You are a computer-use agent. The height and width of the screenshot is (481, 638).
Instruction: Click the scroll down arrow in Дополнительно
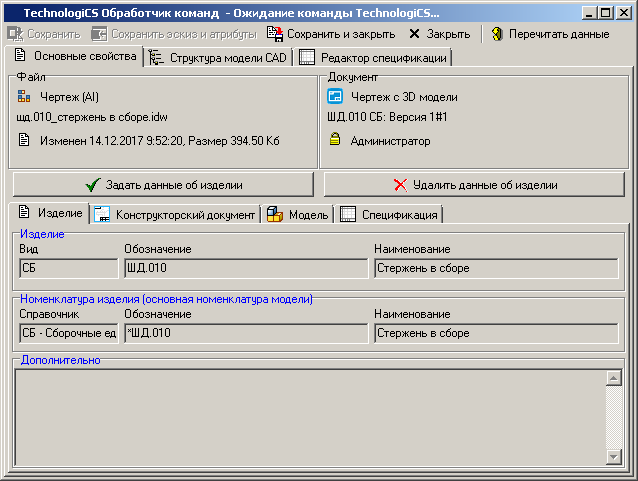[x=614, y=456]
